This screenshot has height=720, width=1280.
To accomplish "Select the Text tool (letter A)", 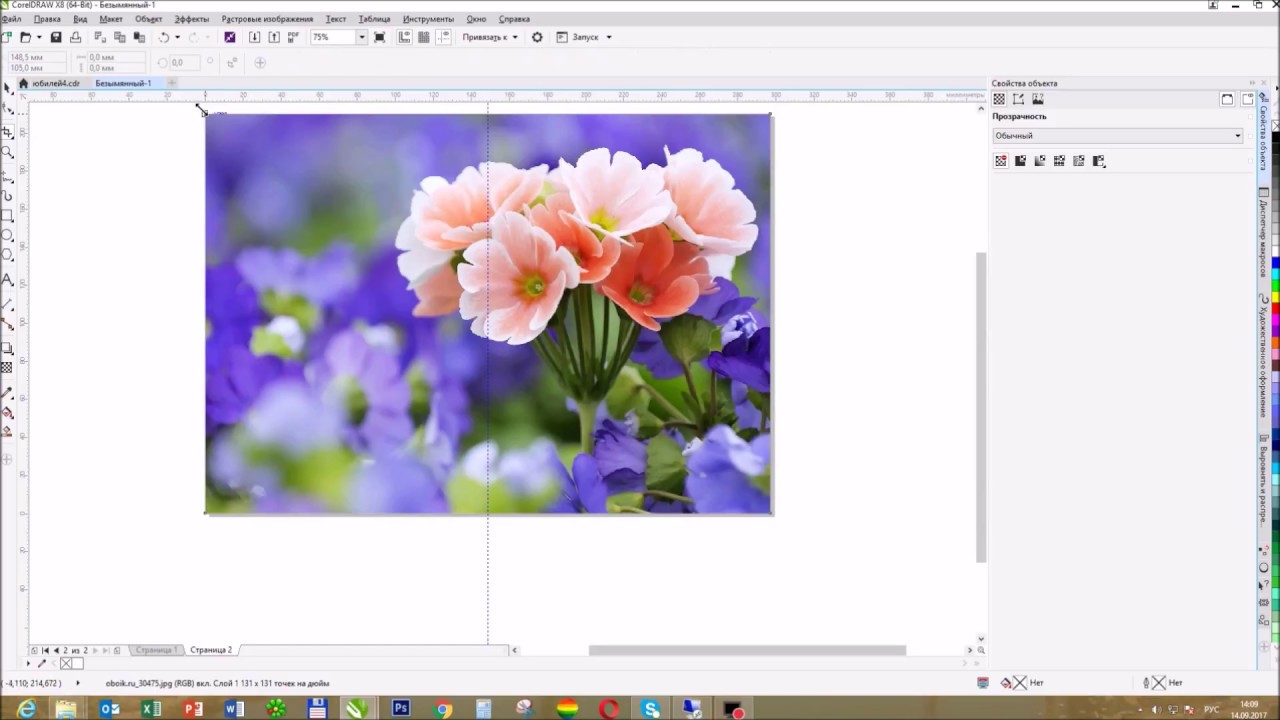I will [x=7, y=279].
